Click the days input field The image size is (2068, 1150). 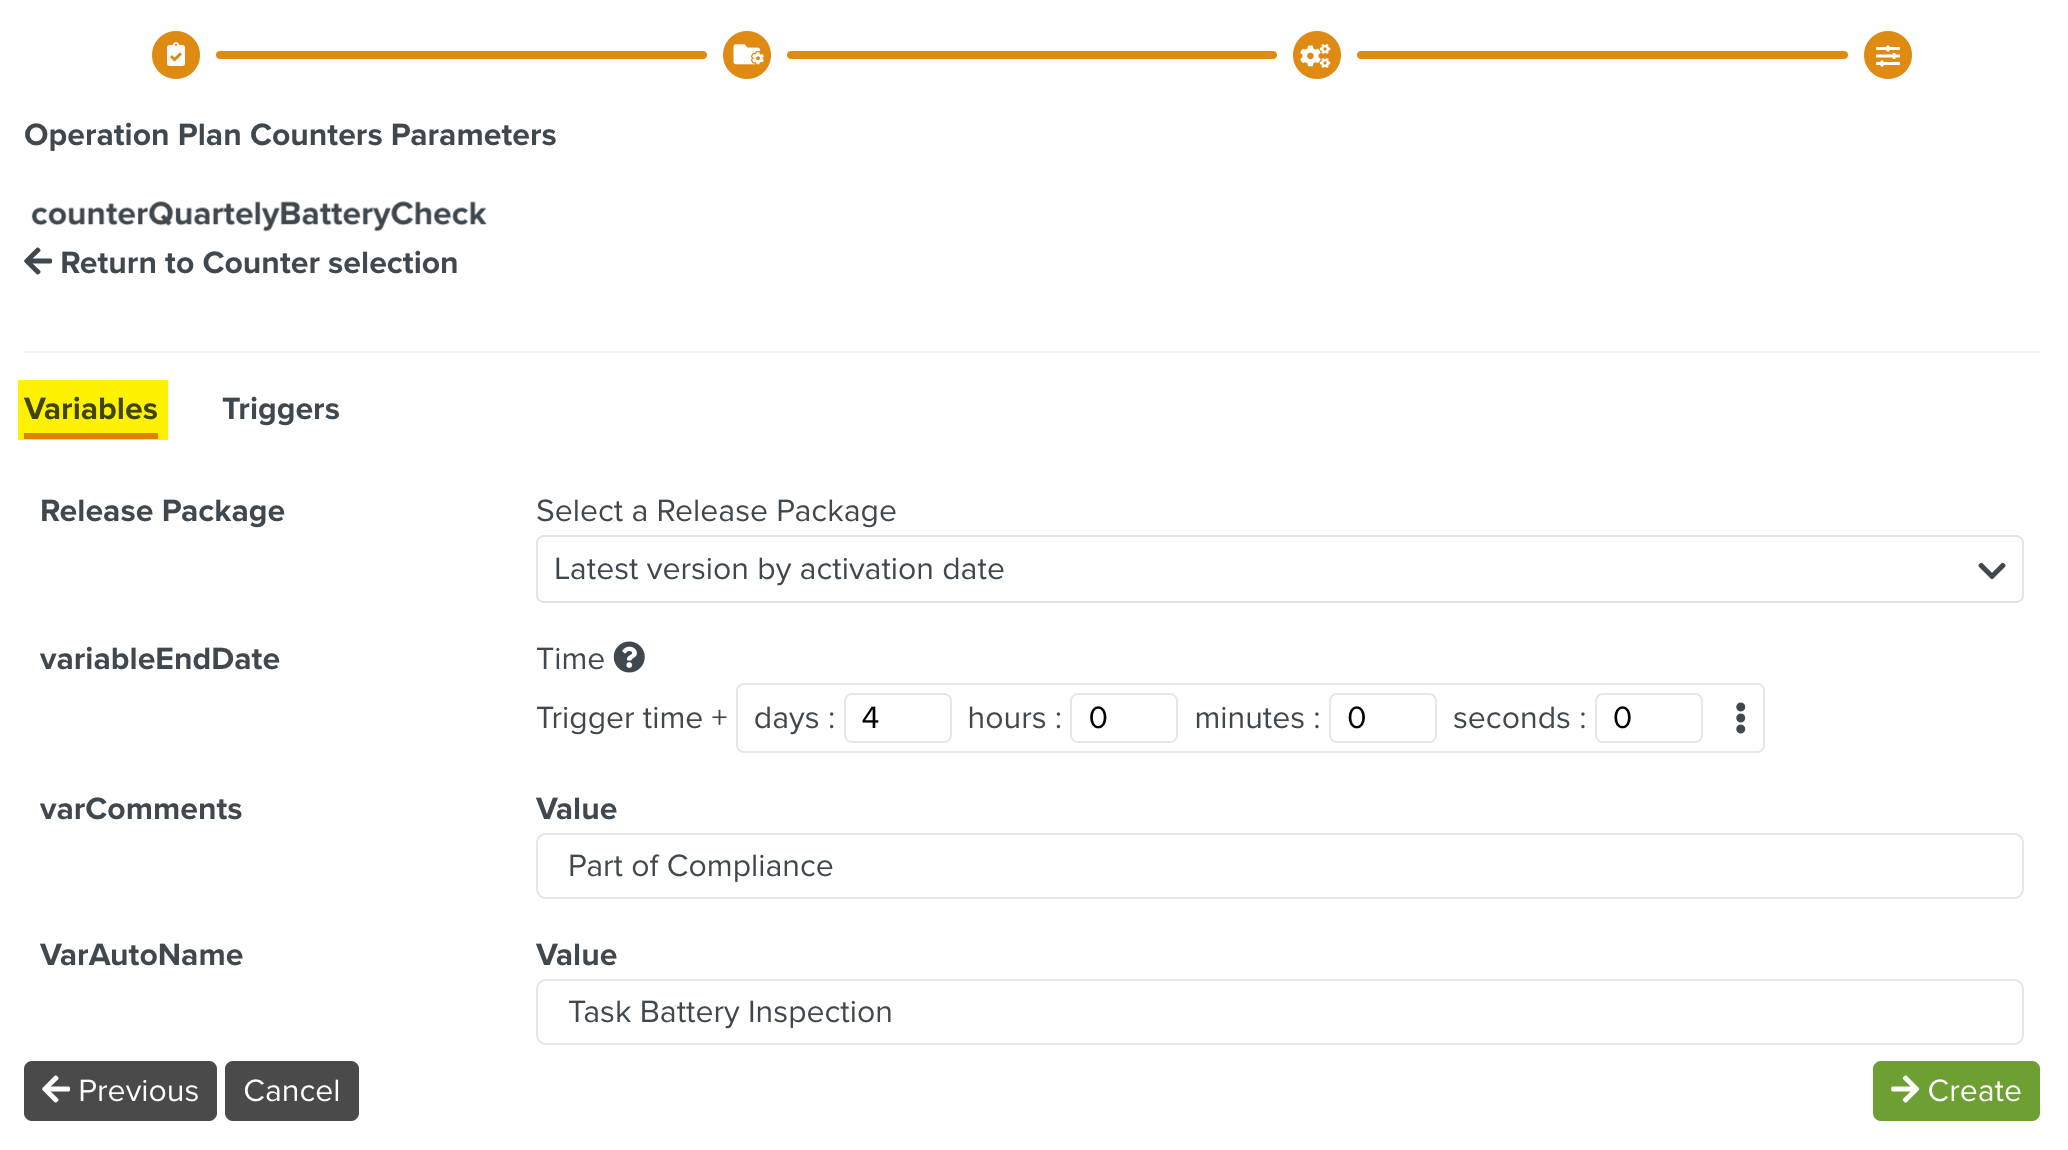(x=897, y=718)
